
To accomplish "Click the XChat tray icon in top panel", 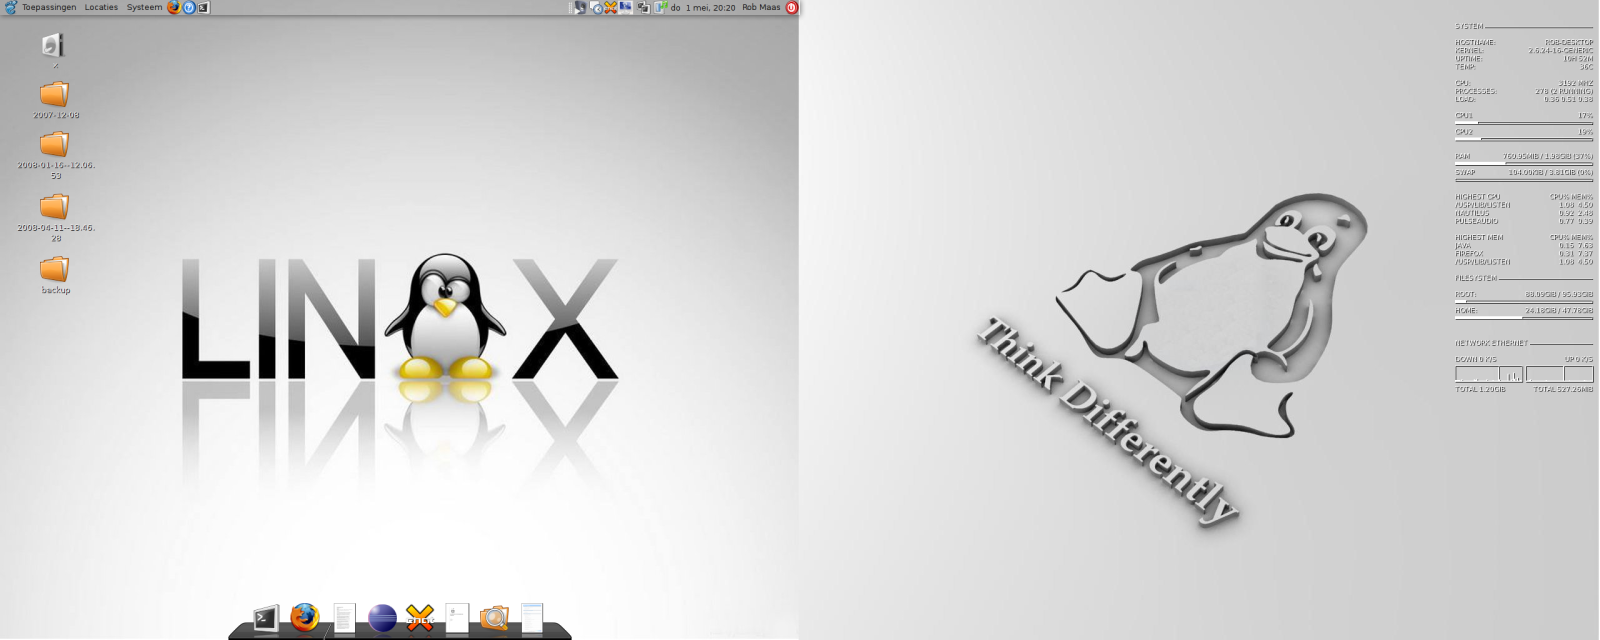I will 610,7.
